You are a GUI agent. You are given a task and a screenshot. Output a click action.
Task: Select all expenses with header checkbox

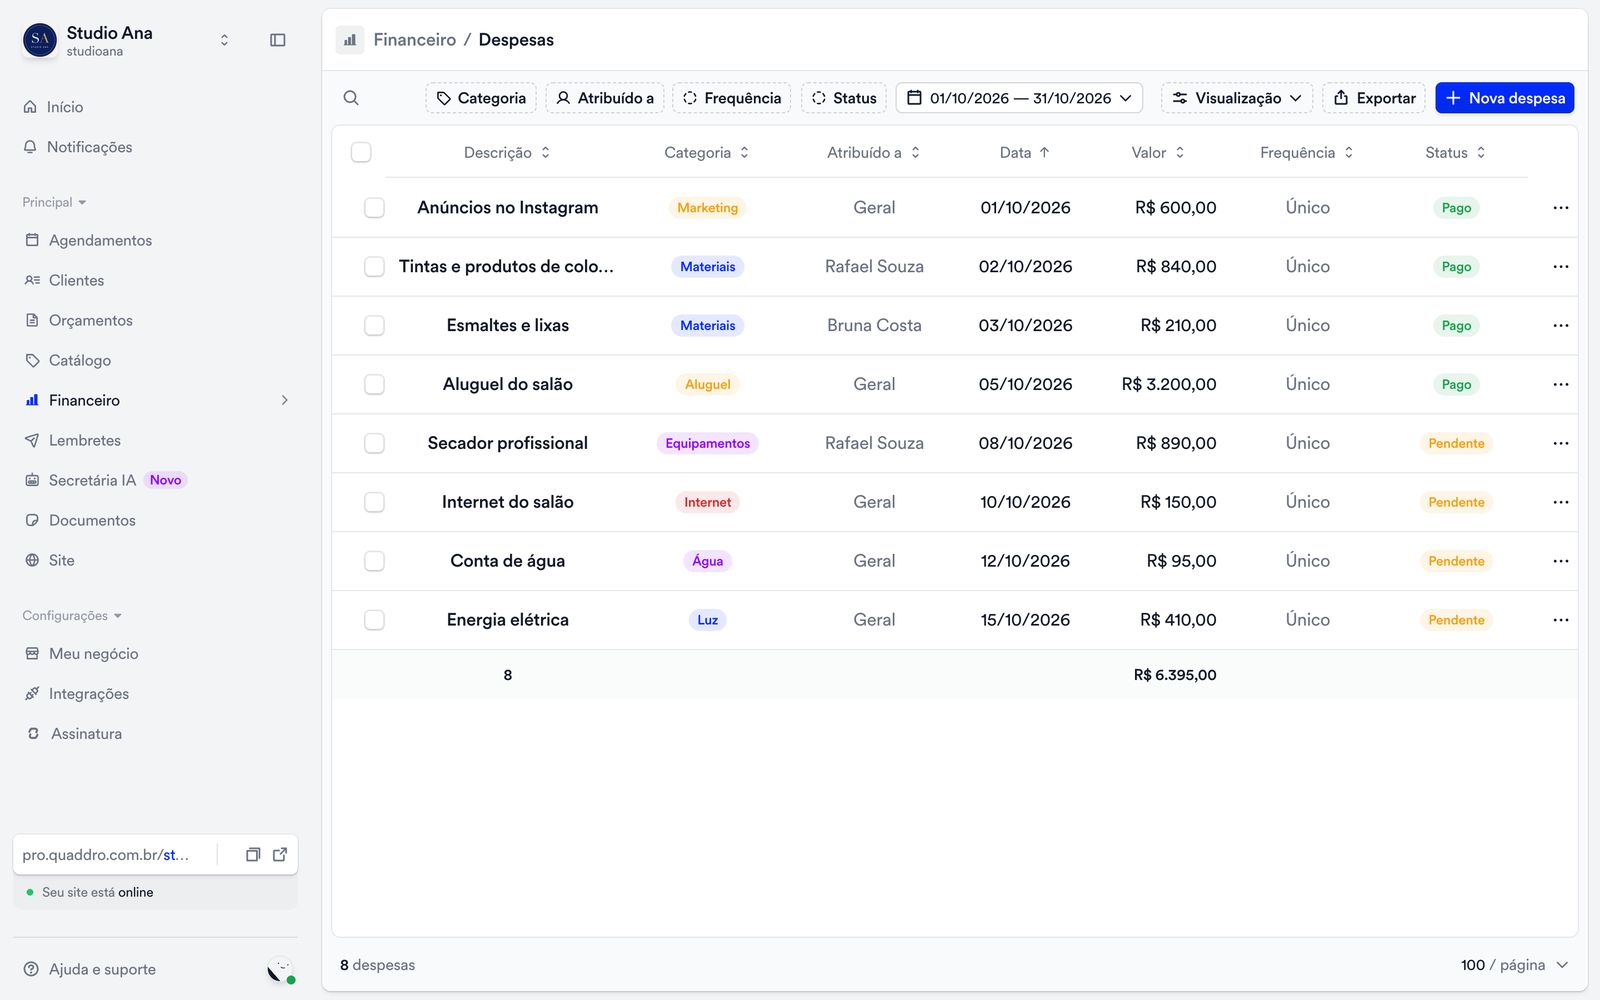(x=361, y=152)
